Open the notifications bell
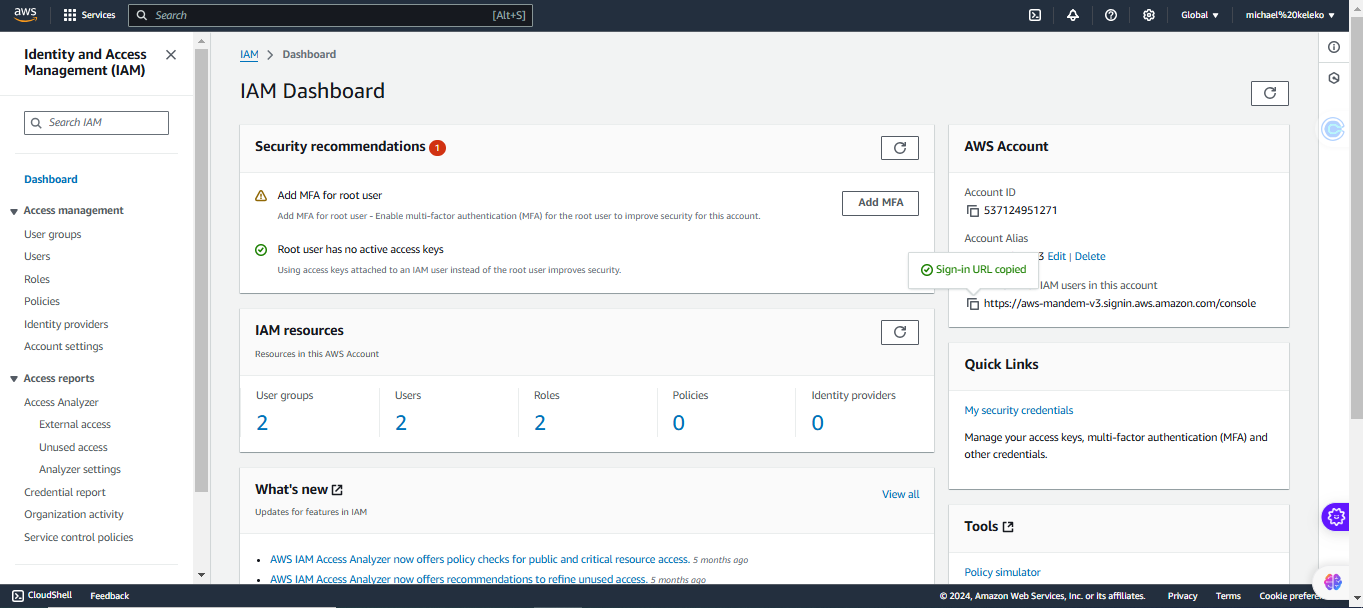 tap(1073, 15)
